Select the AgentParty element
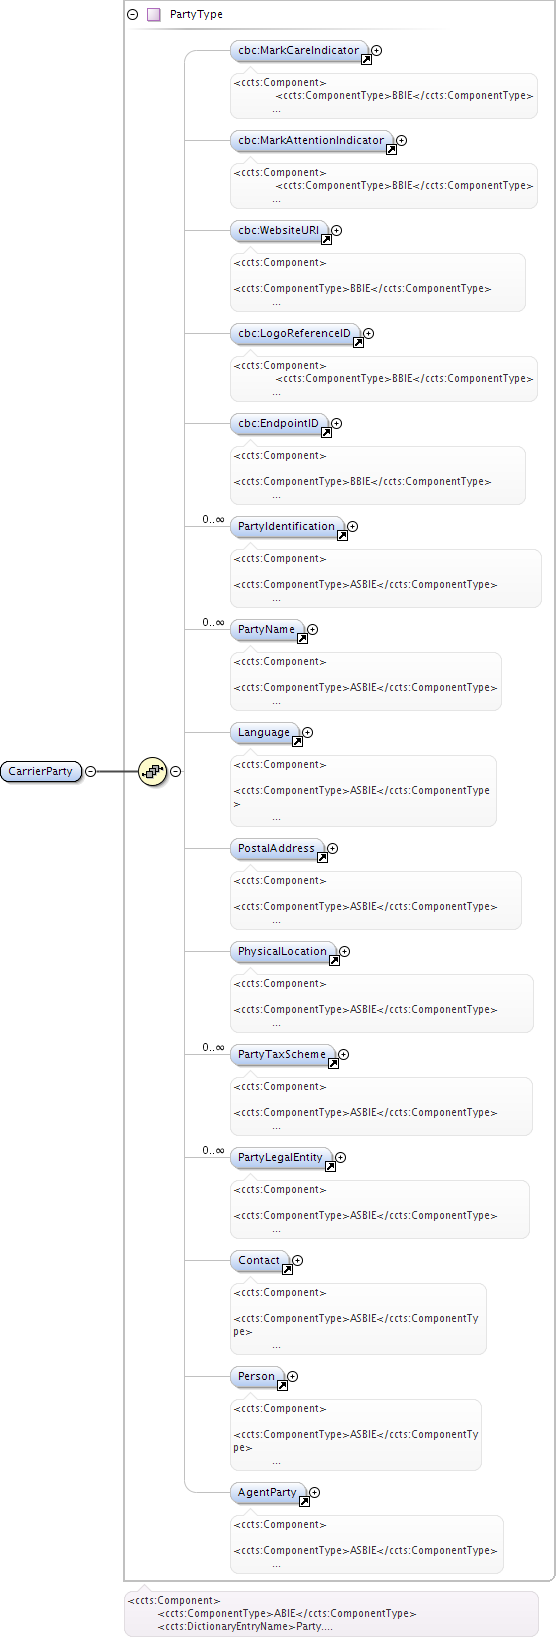Viewport: 557px width, 1640px height. click(x=268, y=1493)
